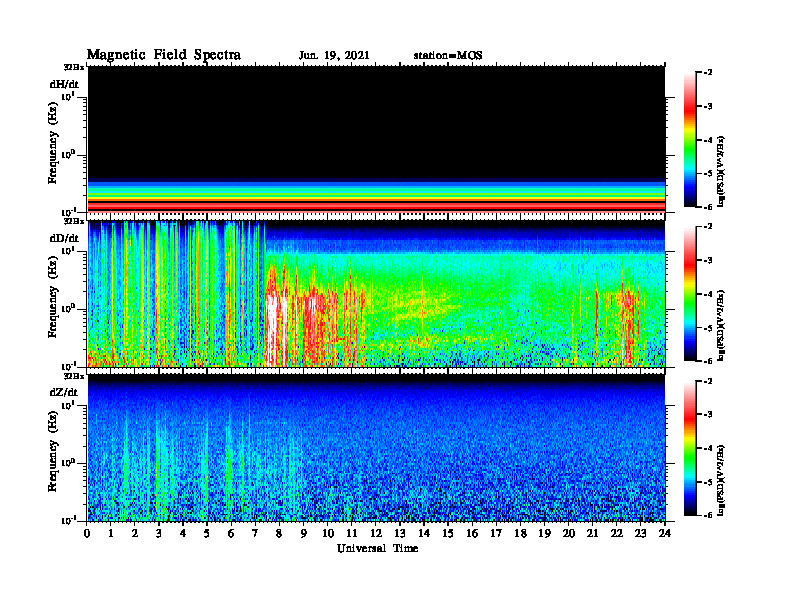
Task: Select the date text "Jun. 19, 2021"
Action: [x=334, y=55]
